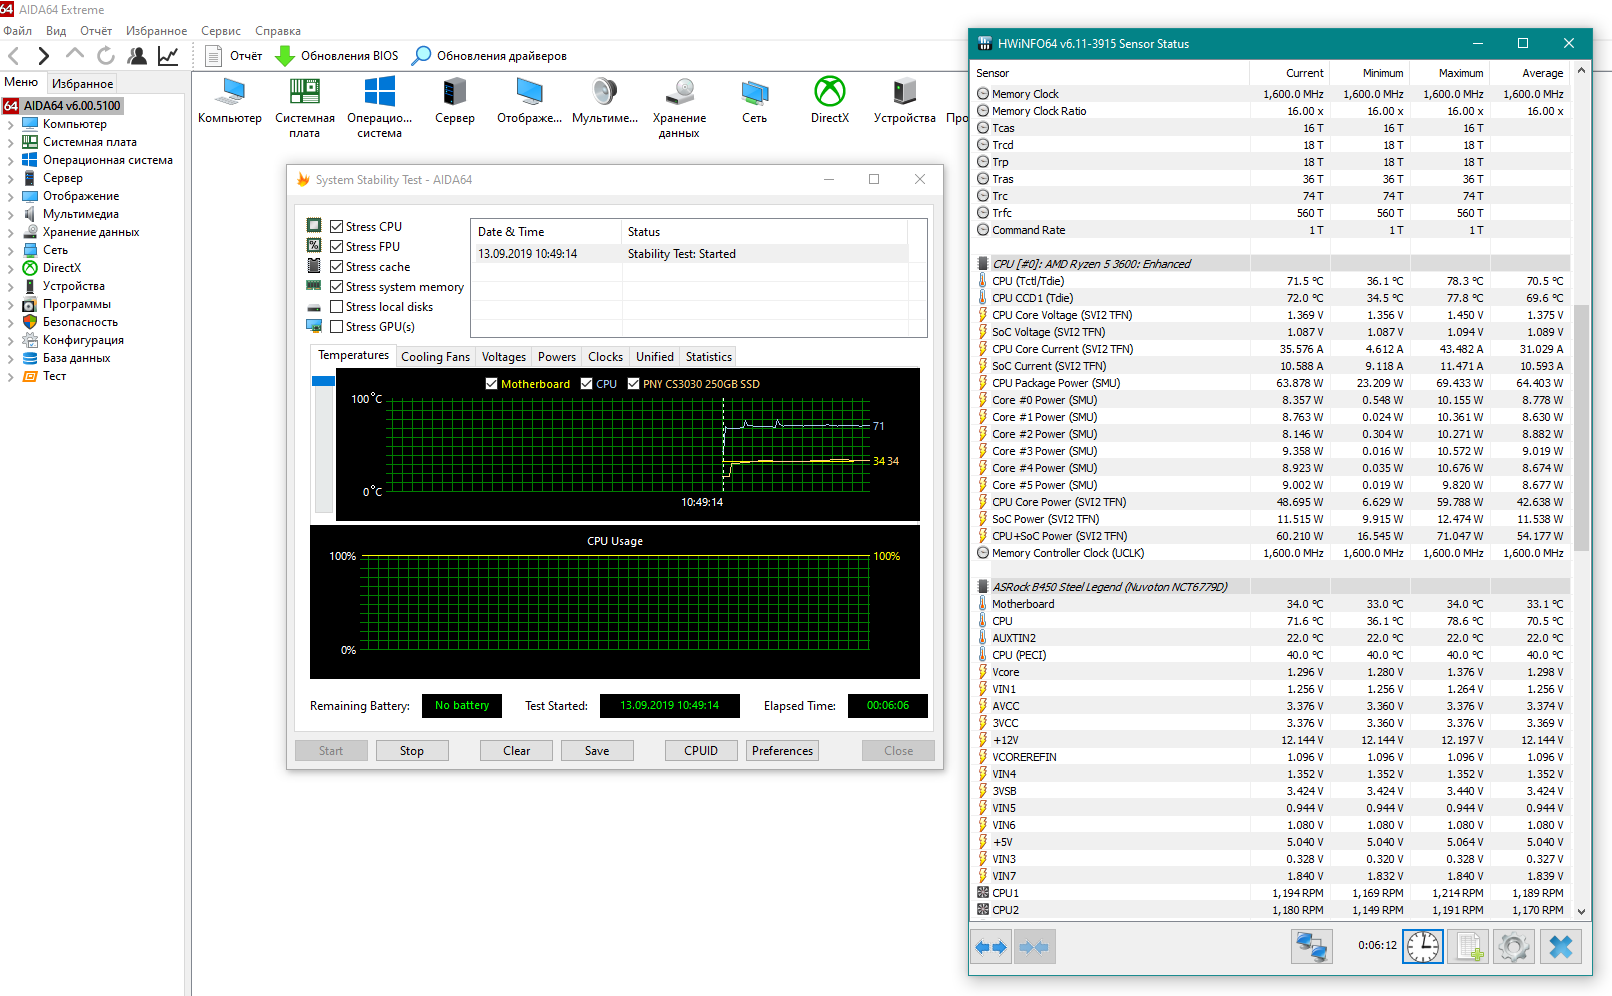Viewport: 1612px width, 996px height.
Task: Click the Отчёт report toolbar button
Action: pos(234,56)
